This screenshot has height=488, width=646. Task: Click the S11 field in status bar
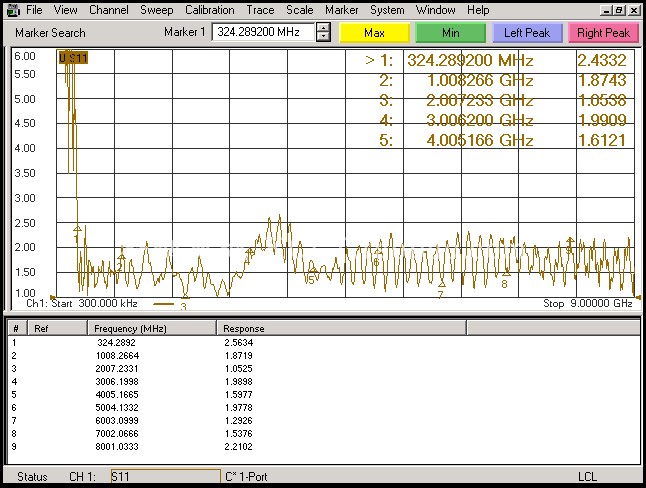(x=163, y=476)
